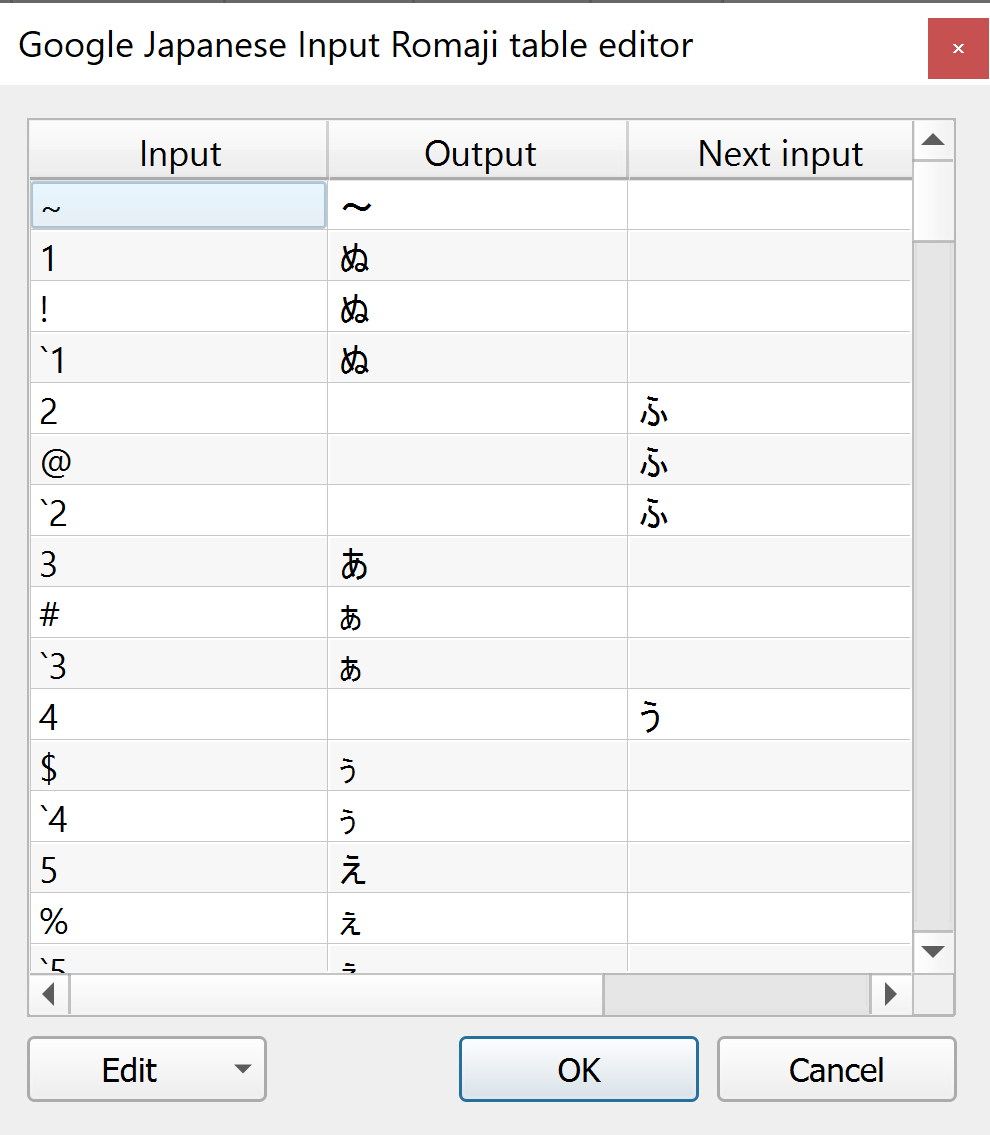
Task: Close the Romaji table editor window
Action: 958,48
